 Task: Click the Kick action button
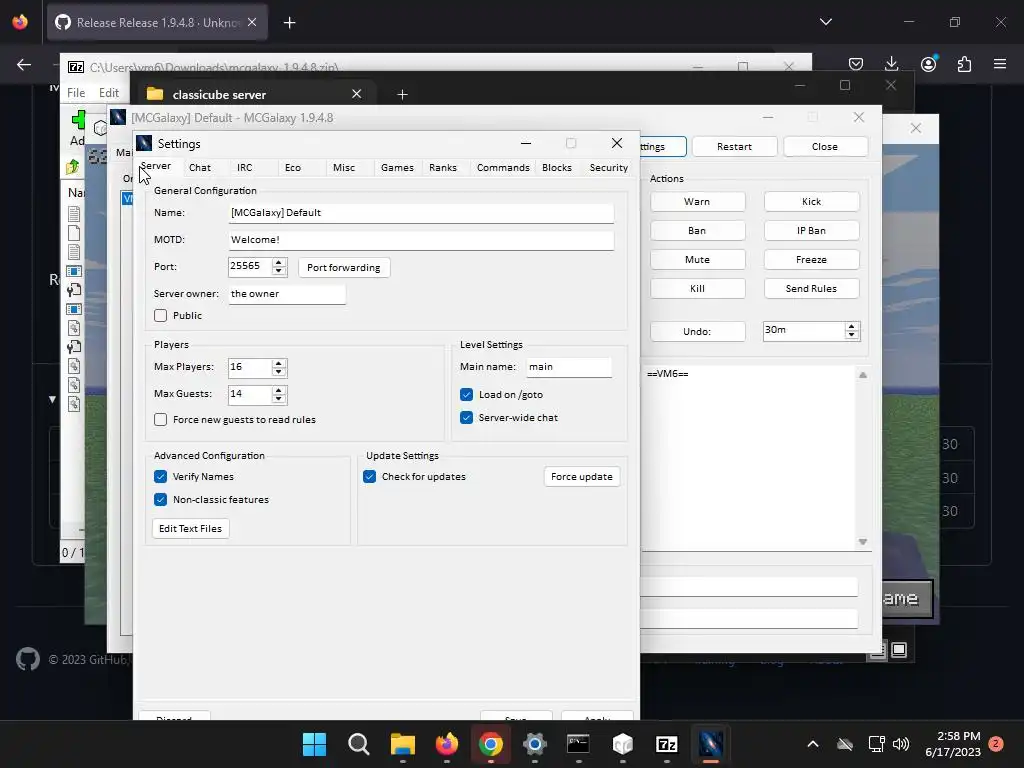[x=811, y=201]
